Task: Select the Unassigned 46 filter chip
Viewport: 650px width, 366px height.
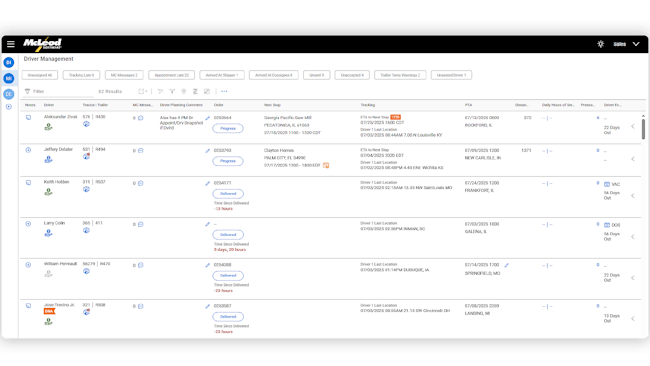Action: click(x=40, y=75)
